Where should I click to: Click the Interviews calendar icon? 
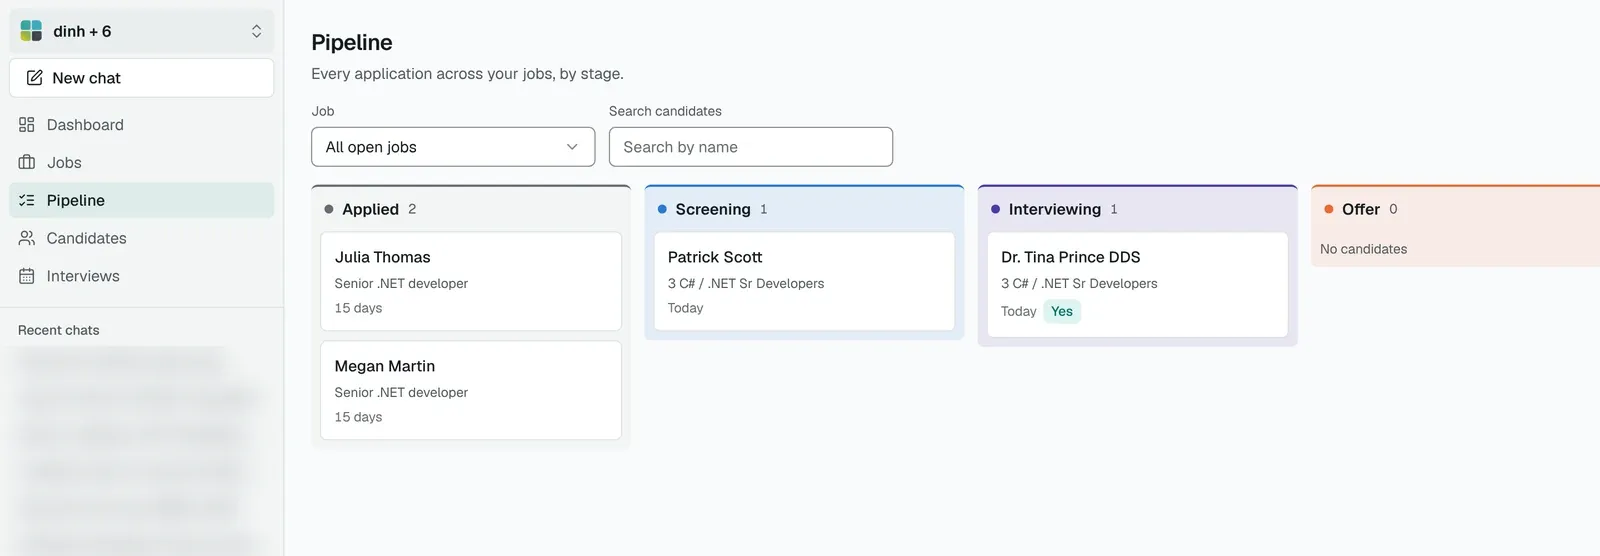[27, 276]
